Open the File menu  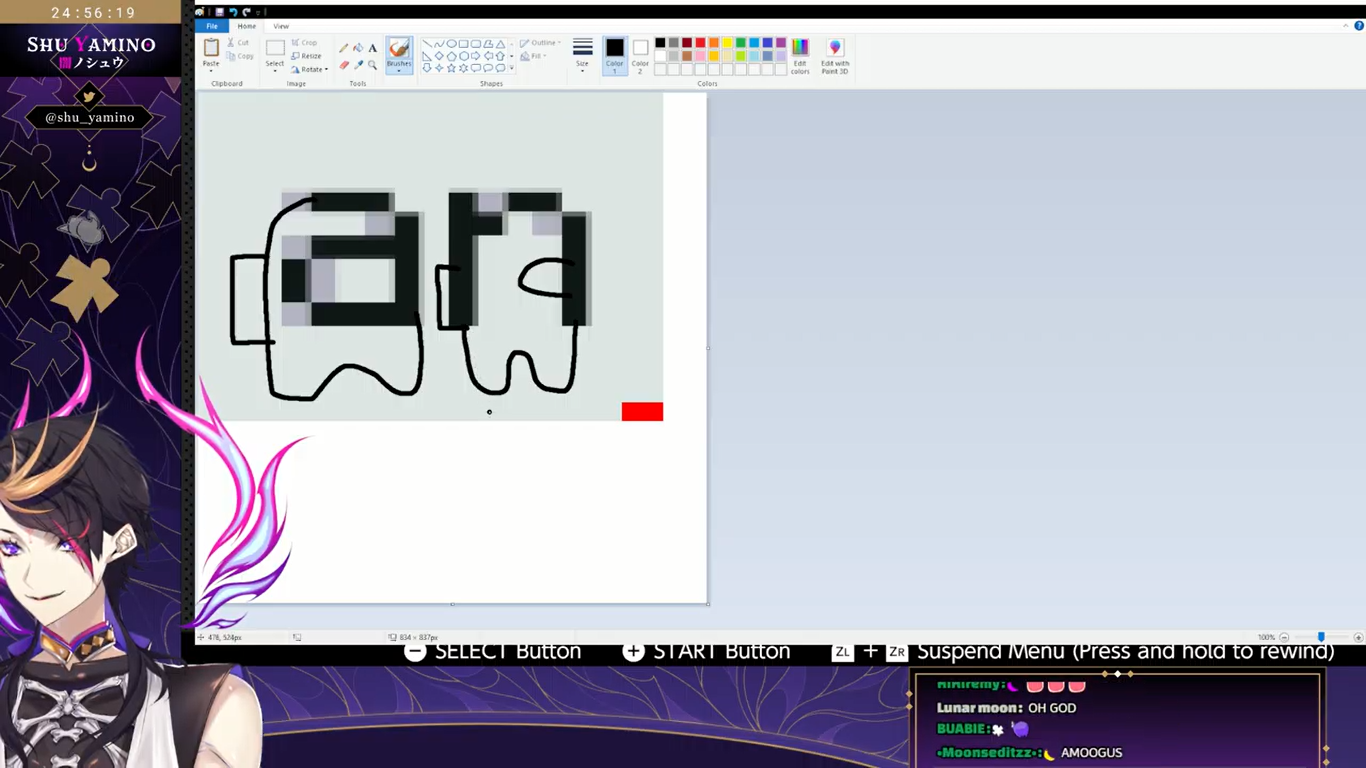point(212,26)
